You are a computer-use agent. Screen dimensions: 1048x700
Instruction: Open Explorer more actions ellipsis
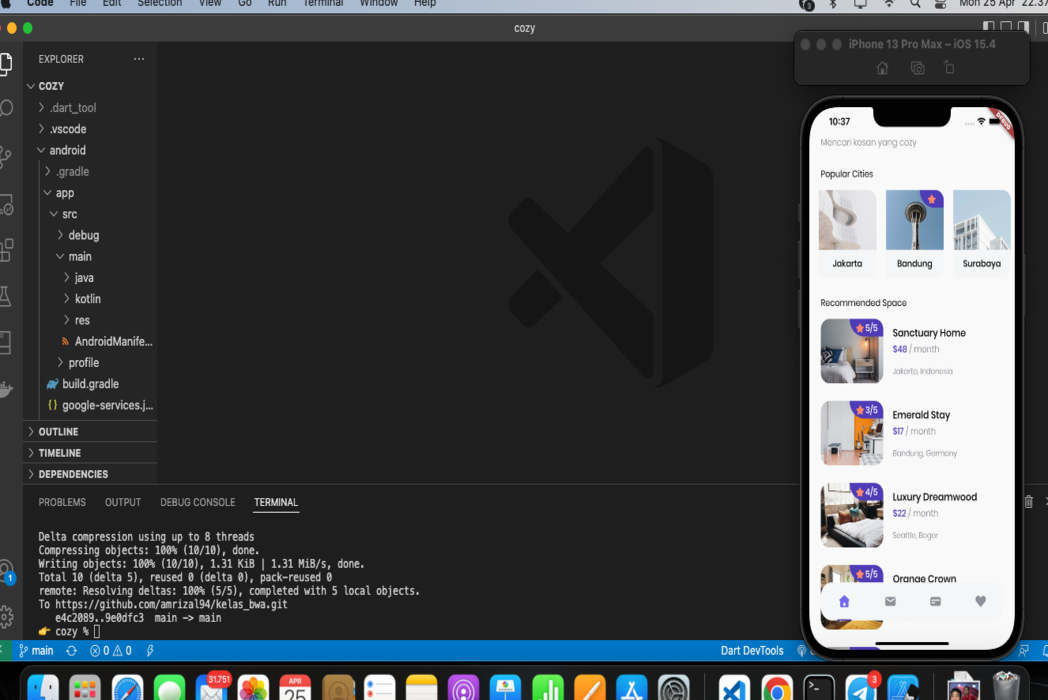pos(138,59)
